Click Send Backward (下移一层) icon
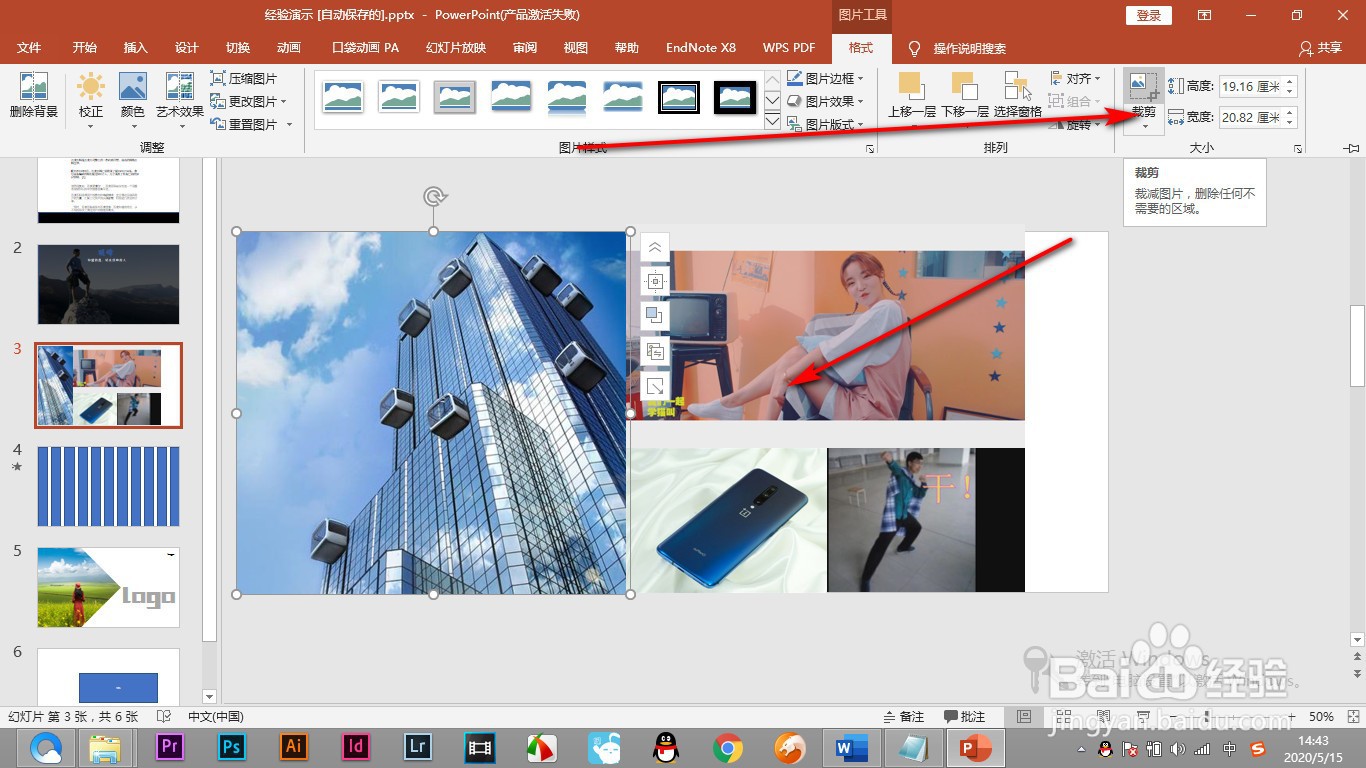1366x768 pixels. click(x=964, y=87)
